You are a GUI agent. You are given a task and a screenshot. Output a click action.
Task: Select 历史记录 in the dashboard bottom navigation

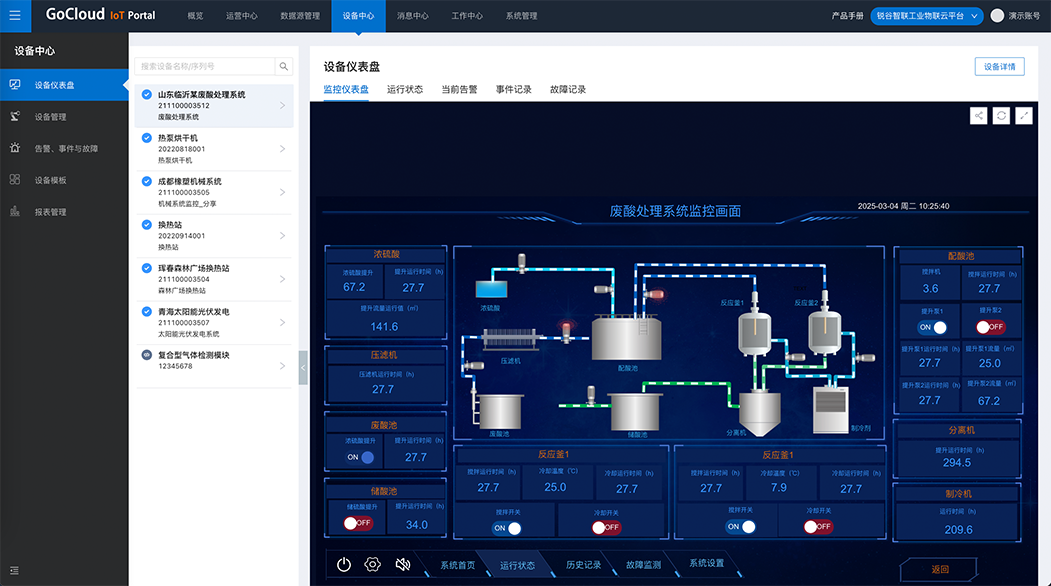(x=583, y=565)
